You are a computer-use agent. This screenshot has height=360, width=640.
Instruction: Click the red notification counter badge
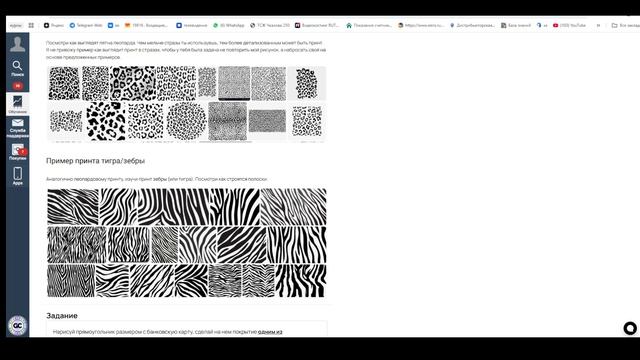[x=17, y=86]
